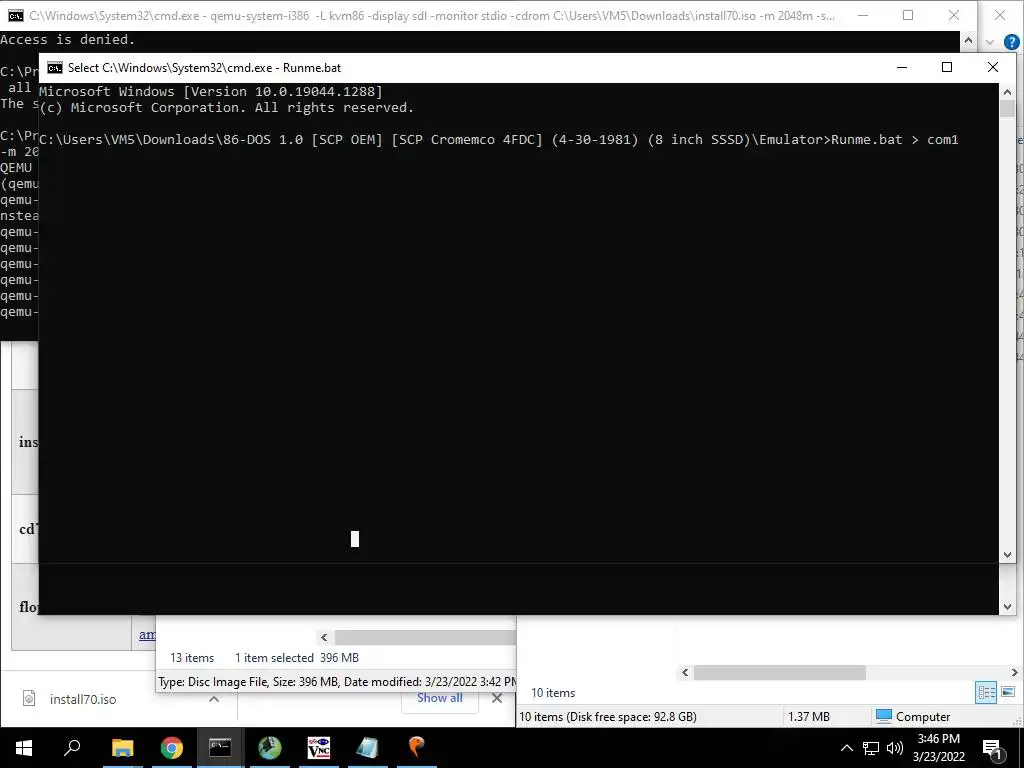Switch Explorer to large icons view

(1008, 692)
